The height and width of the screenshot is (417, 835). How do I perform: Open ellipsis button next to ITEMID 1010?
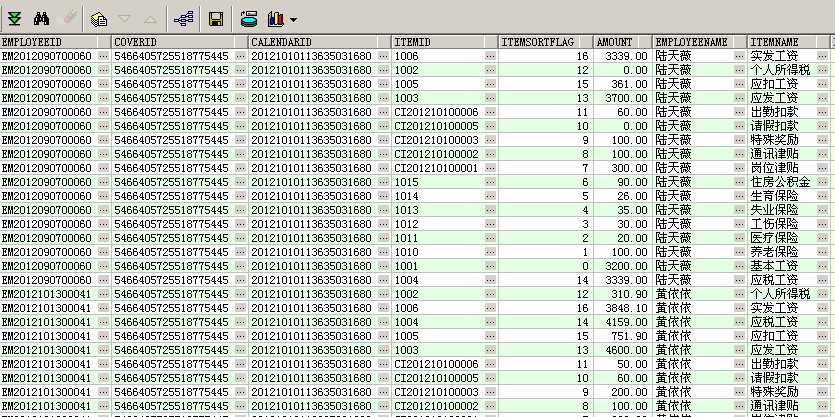[490, 252]
